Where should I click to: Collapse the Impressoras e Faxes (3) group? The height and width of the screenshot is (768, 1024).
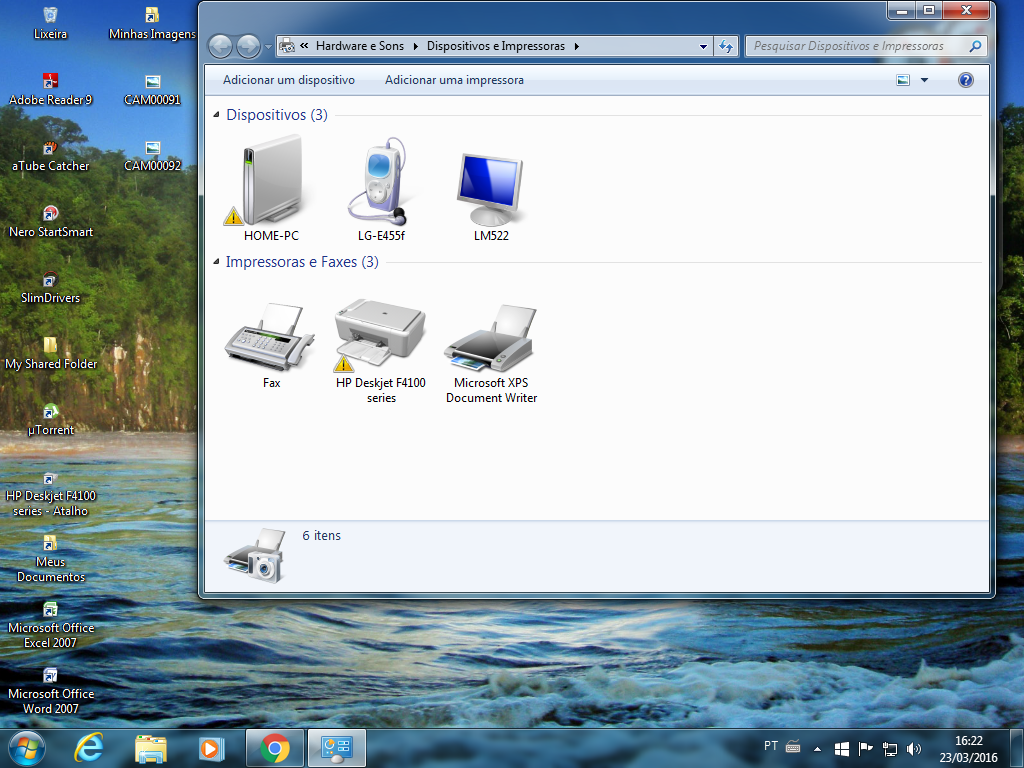(216, 262)
